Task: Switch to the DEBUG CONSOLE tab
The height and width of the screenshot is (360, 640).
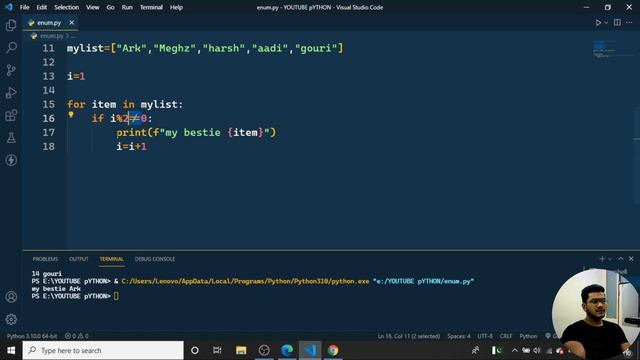Action: 155,259
